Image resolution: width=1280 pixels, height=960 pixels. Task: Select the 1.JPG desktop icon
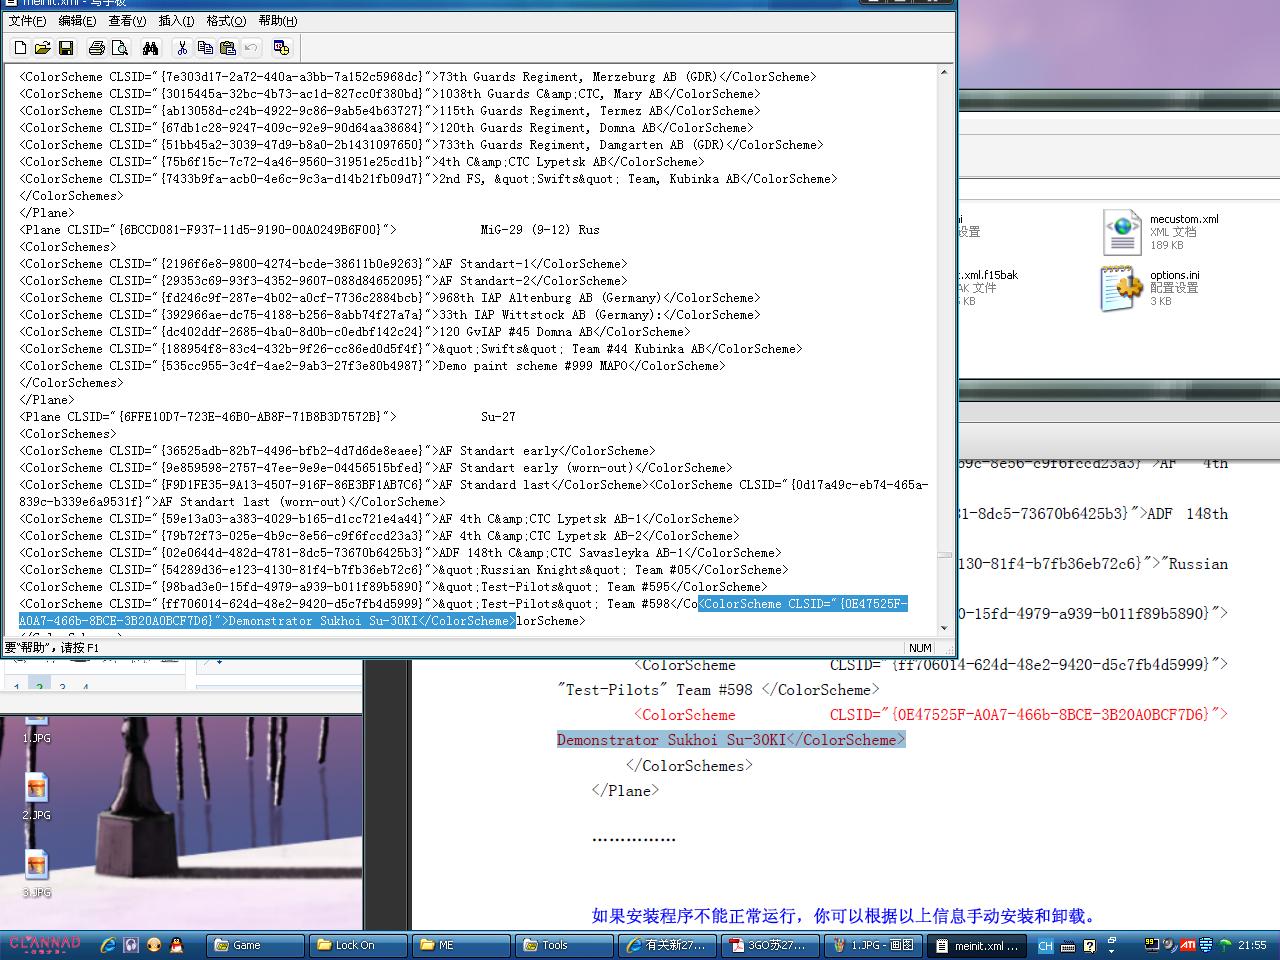click(x=36, y=727)
